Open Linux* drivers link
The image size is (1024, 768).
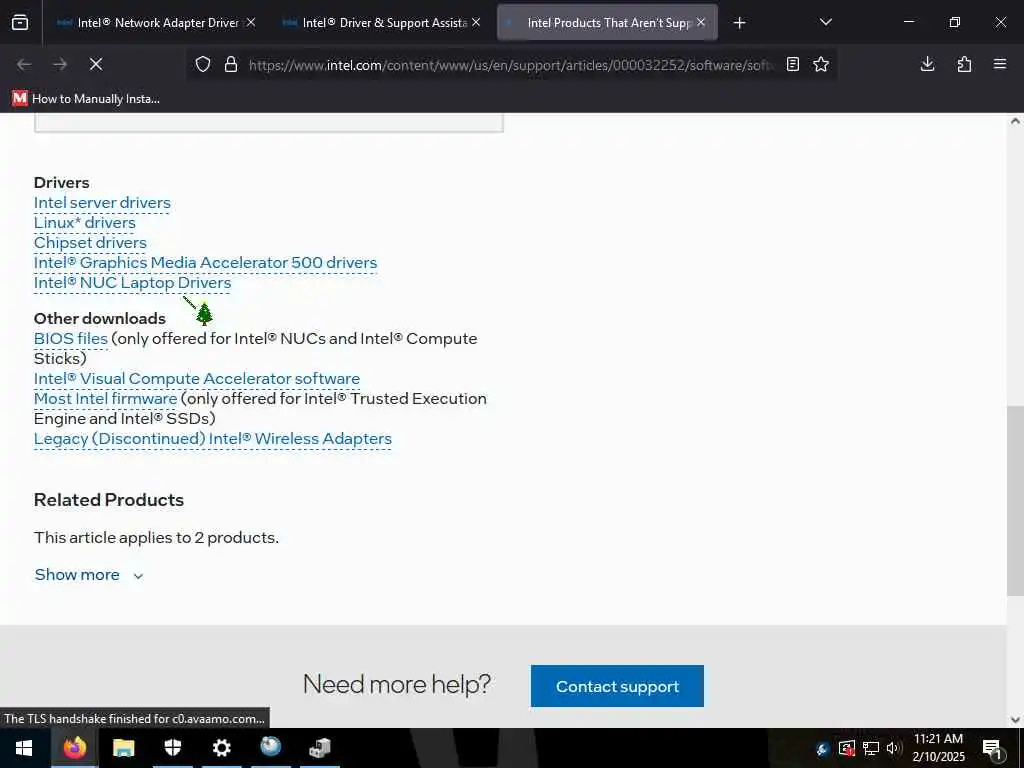click(85, 223)
